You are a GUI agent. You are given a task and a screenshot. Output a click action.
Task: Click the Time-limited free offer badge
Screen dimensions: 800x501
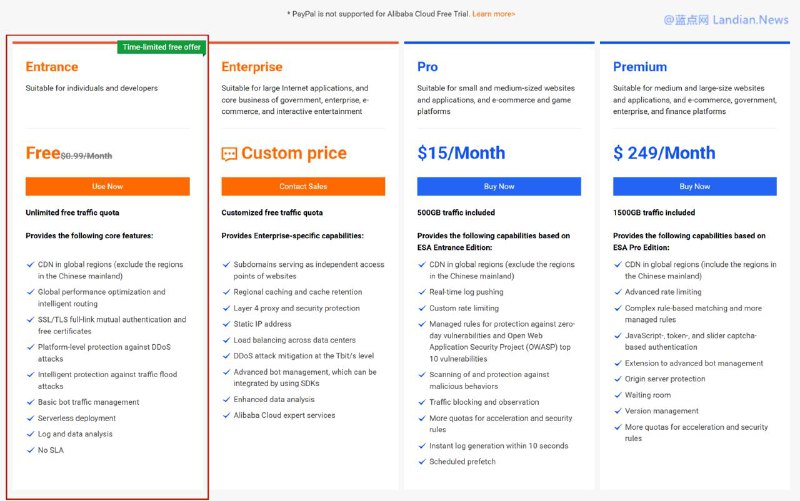click(159, 46)
